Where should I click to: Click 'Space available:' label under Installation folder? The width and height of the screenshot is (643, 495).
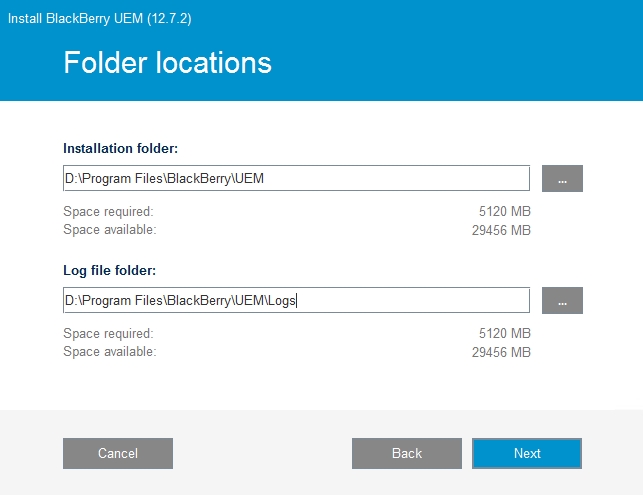(x=109, y=230)
